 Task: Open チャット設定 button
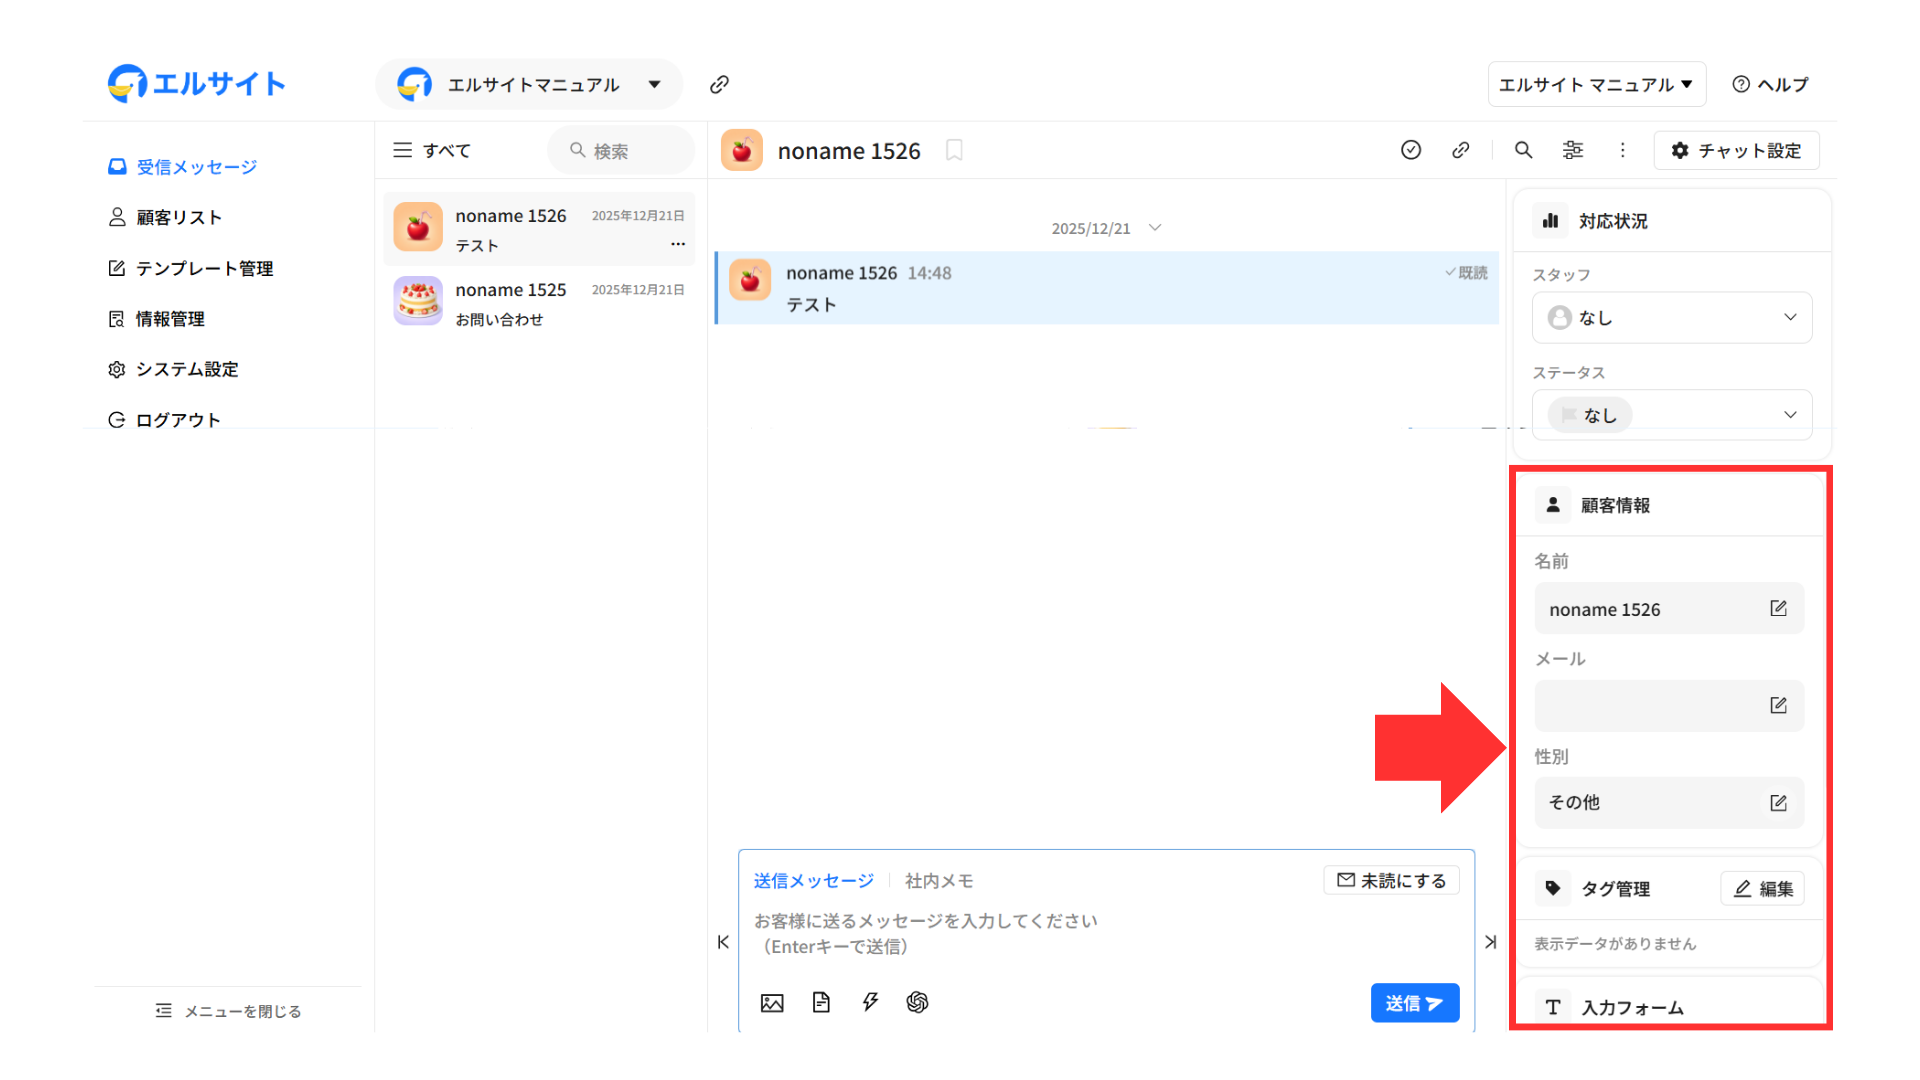(x=1736, y=150)
